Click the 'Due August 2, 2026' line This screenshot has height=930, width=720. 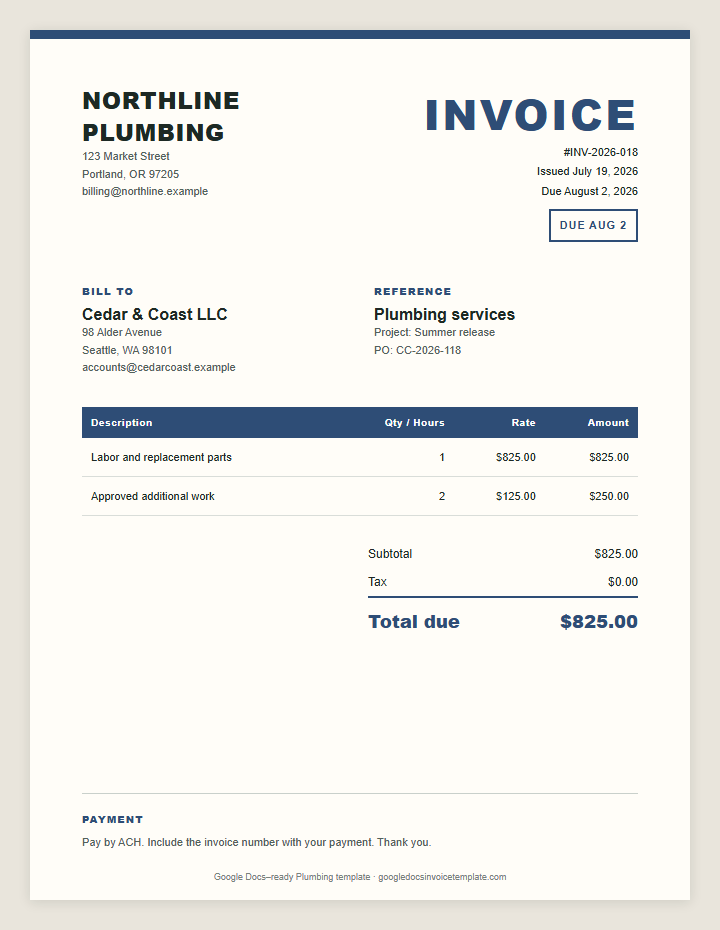tap(590, 191)
